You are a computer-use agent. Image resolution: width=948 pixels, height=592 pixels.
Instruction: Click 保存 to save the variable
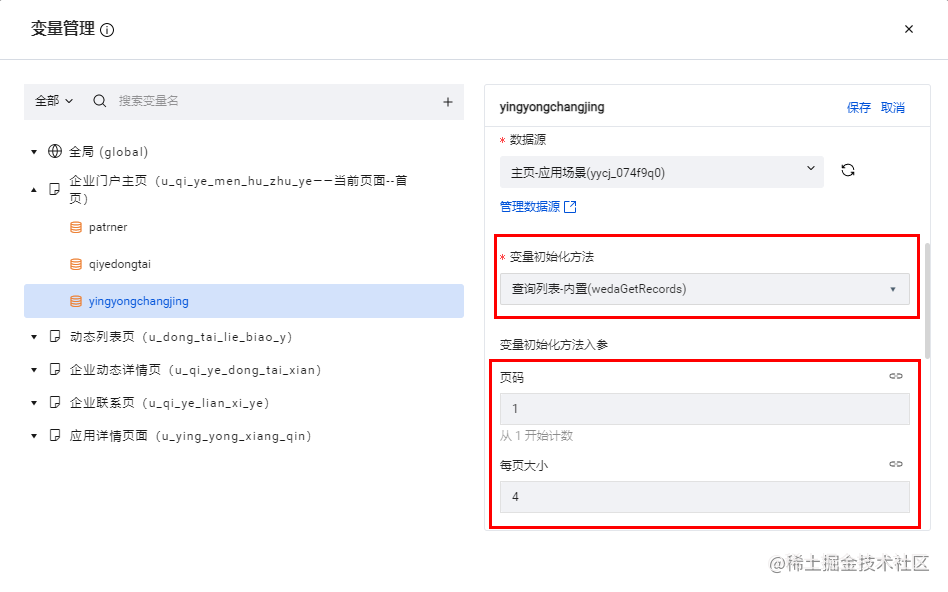pyautogui.click(x=859, y=108)
